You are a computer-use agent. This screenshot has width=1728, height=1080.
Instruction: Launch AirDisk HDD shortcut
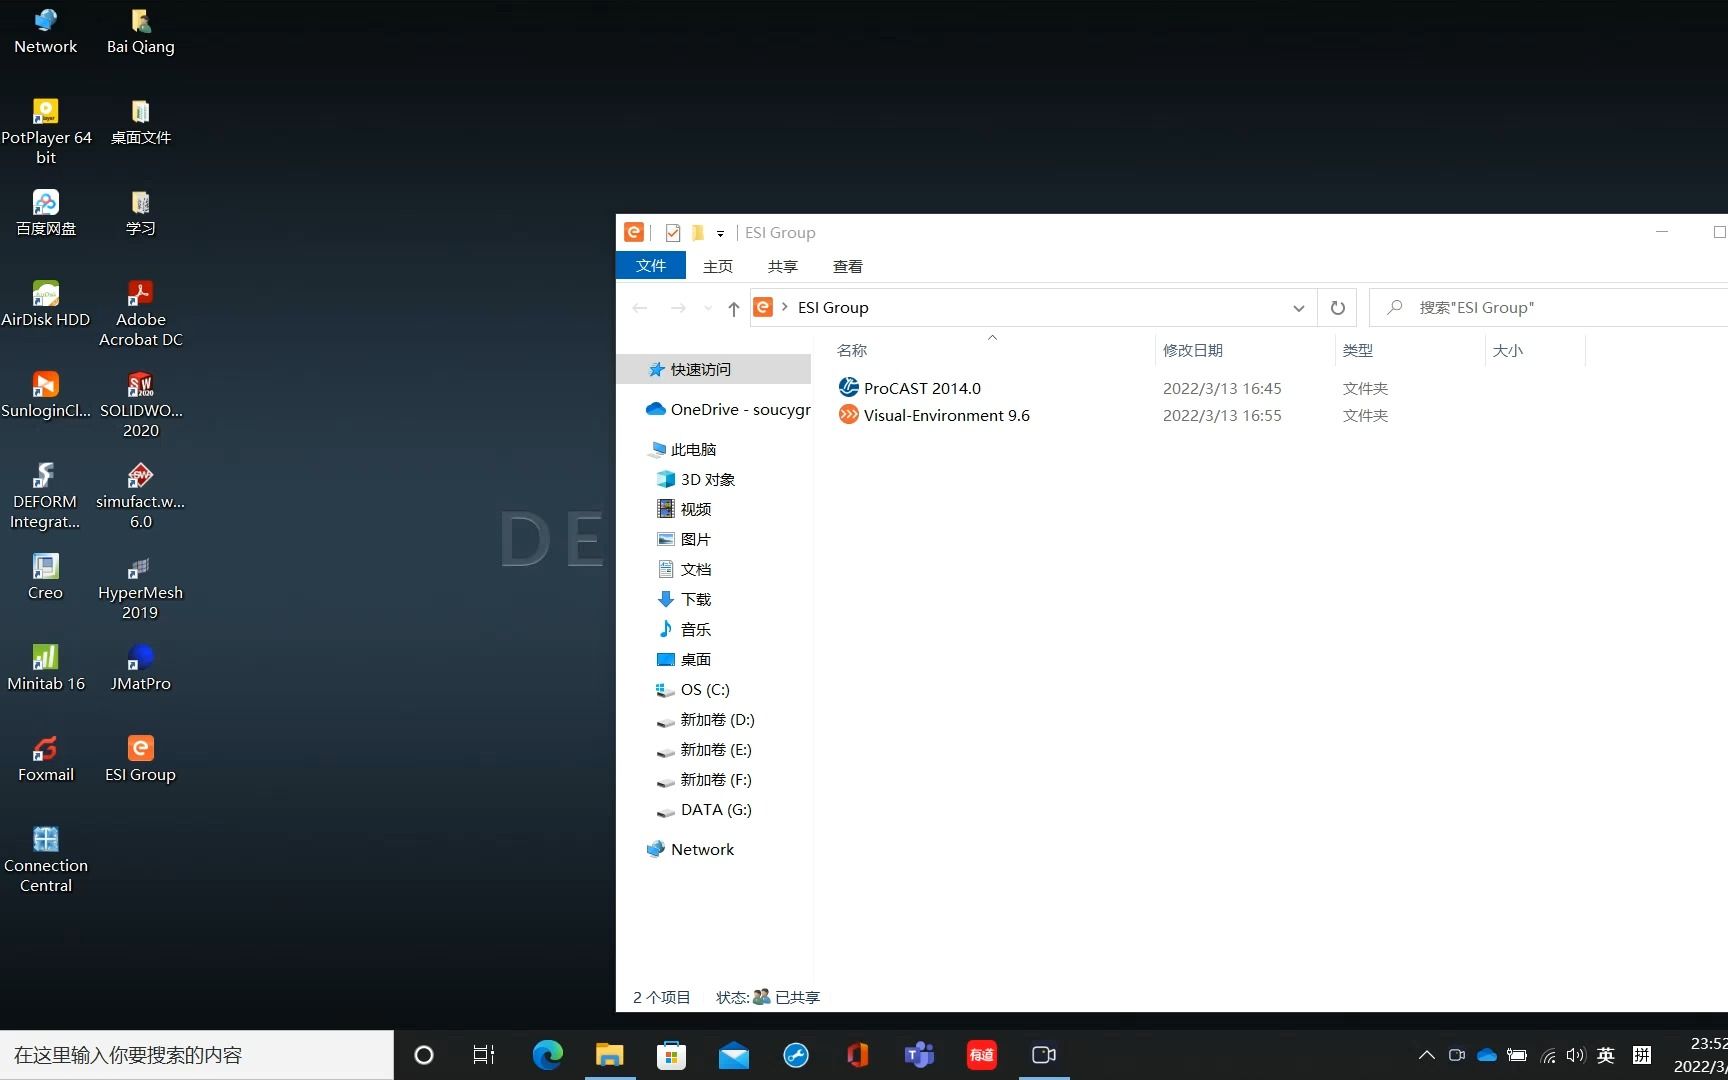click(46, 304)
